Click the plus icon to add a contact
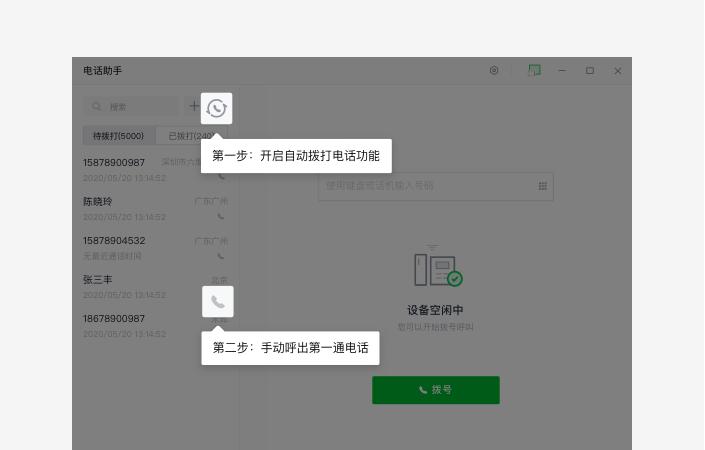Viewport: 705px width, 450px height. (194, 106)
